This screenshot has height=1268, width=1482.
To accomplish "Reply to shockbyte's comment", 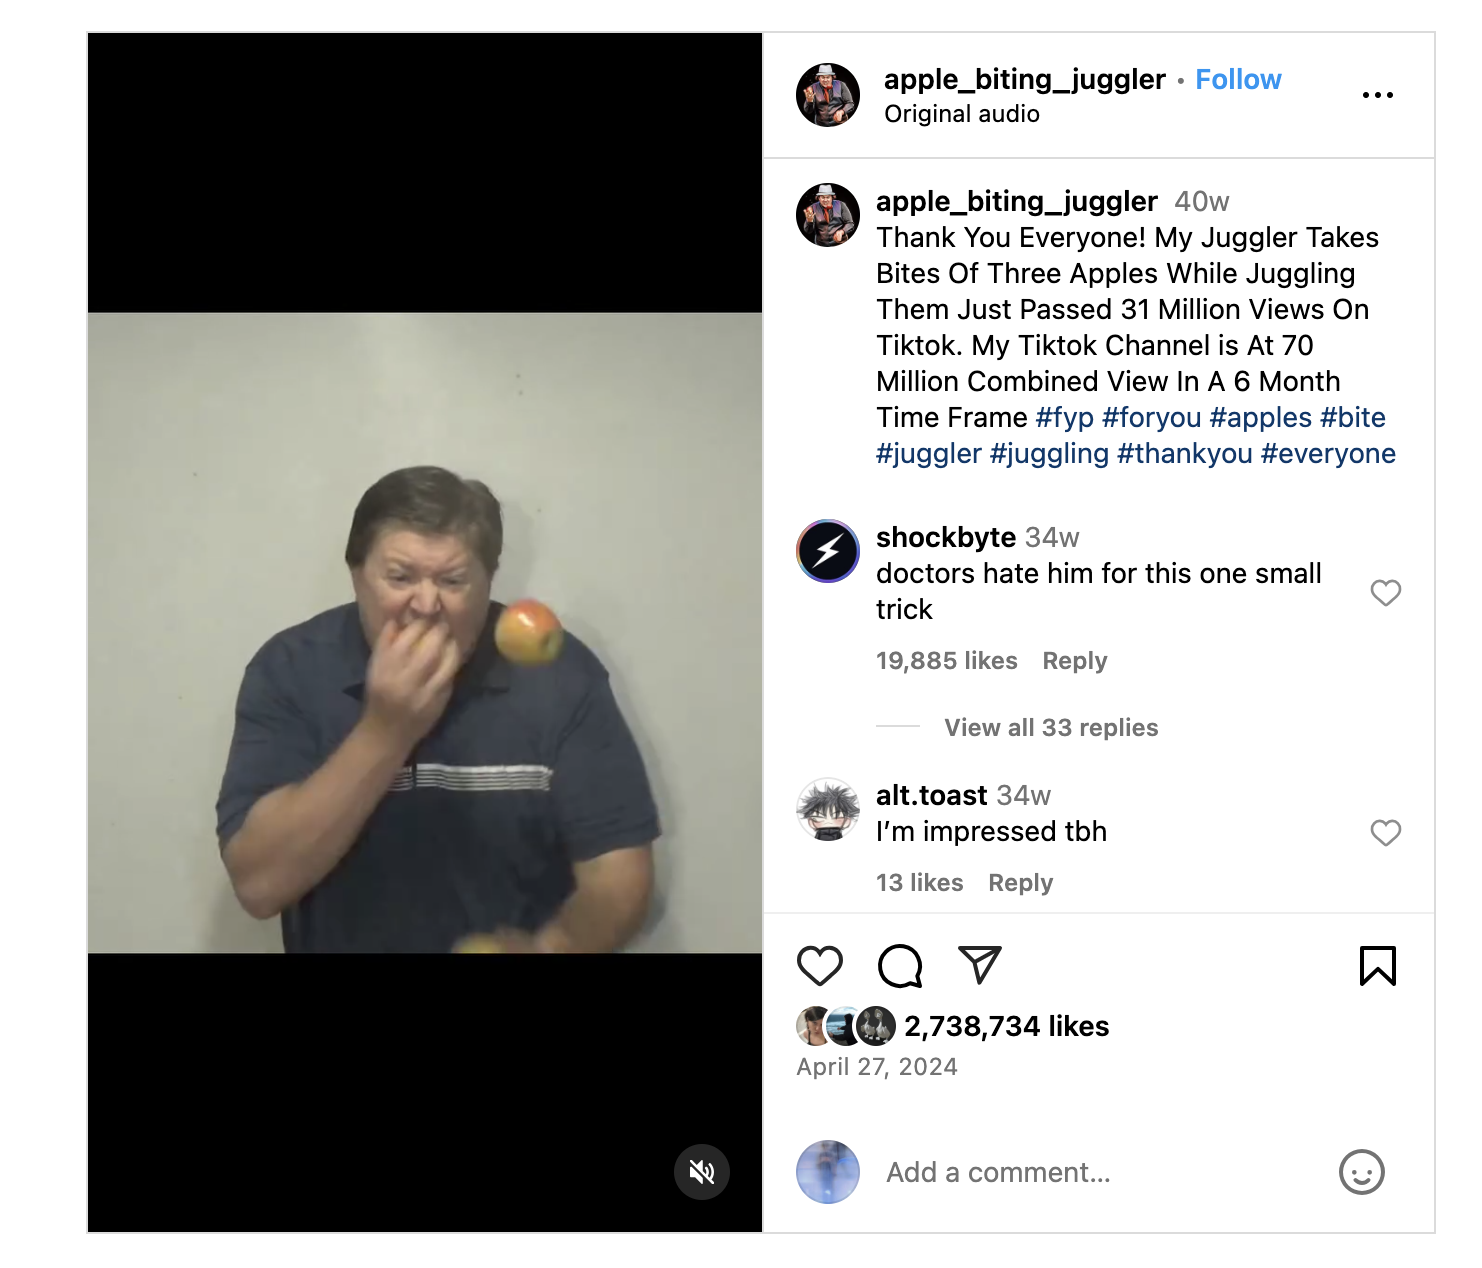I will (1074, 661).
